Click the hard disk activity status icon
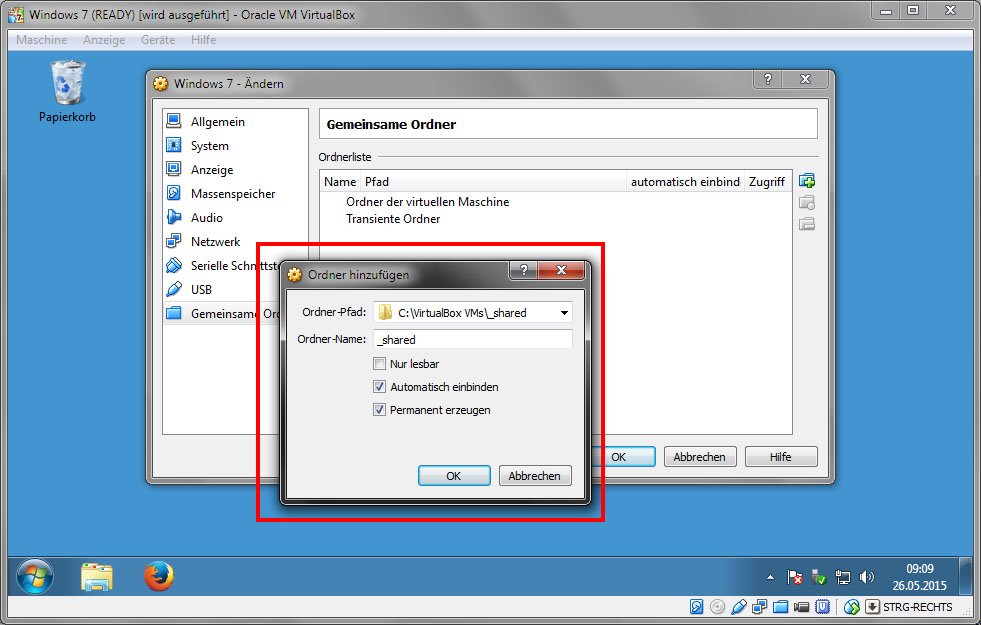Image resolution: width=981 pixels, height=625 pixels. click(696, 606)
